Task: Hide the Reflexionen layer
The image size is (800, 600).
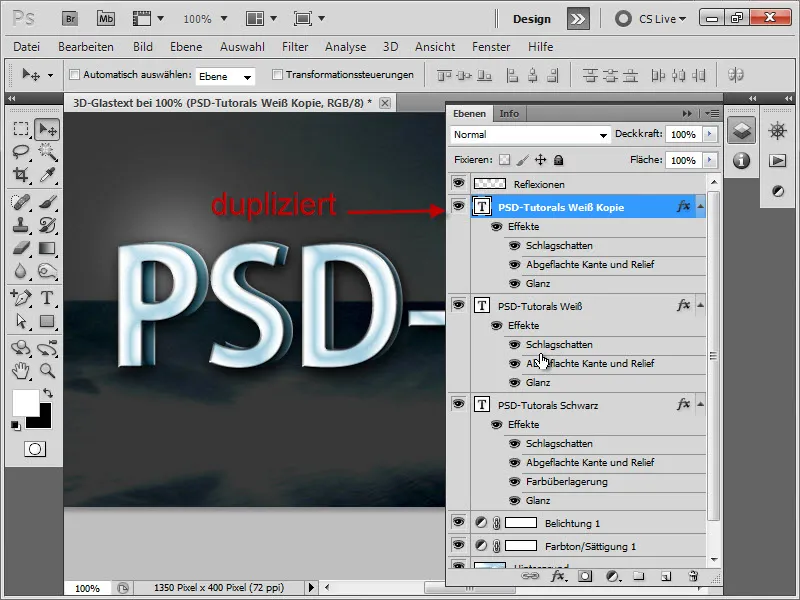Action: tap(458, 183)
